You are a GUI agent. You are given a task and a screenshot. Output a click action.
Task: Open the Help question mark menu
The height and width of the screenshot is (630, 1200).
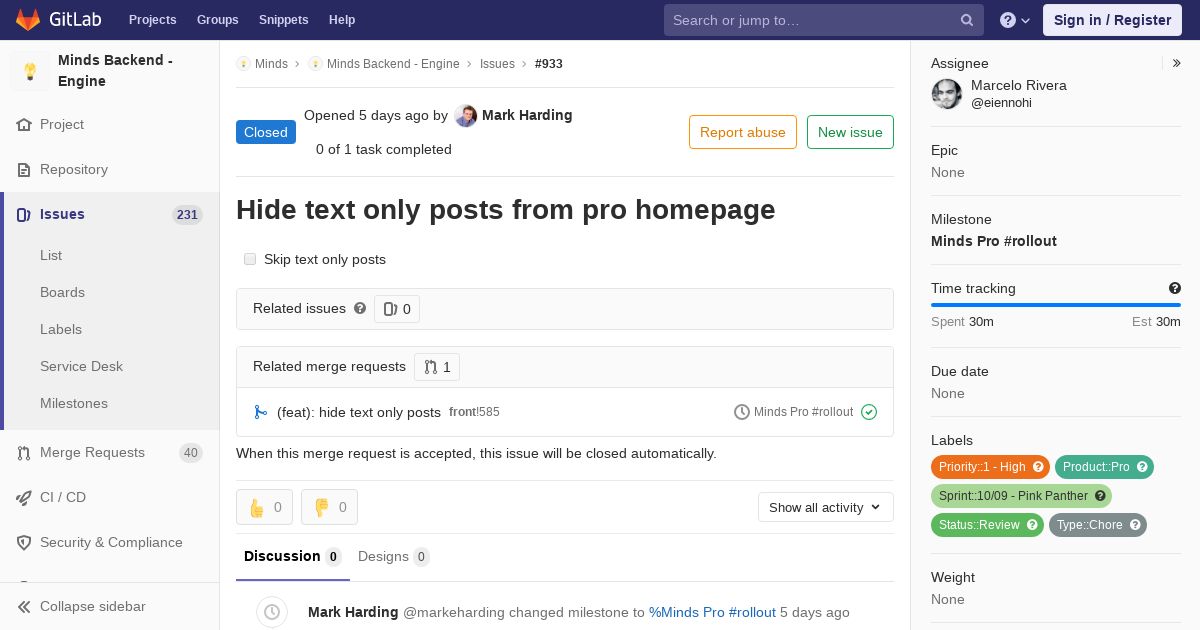pyautogui.click(x=1015, y=20)
